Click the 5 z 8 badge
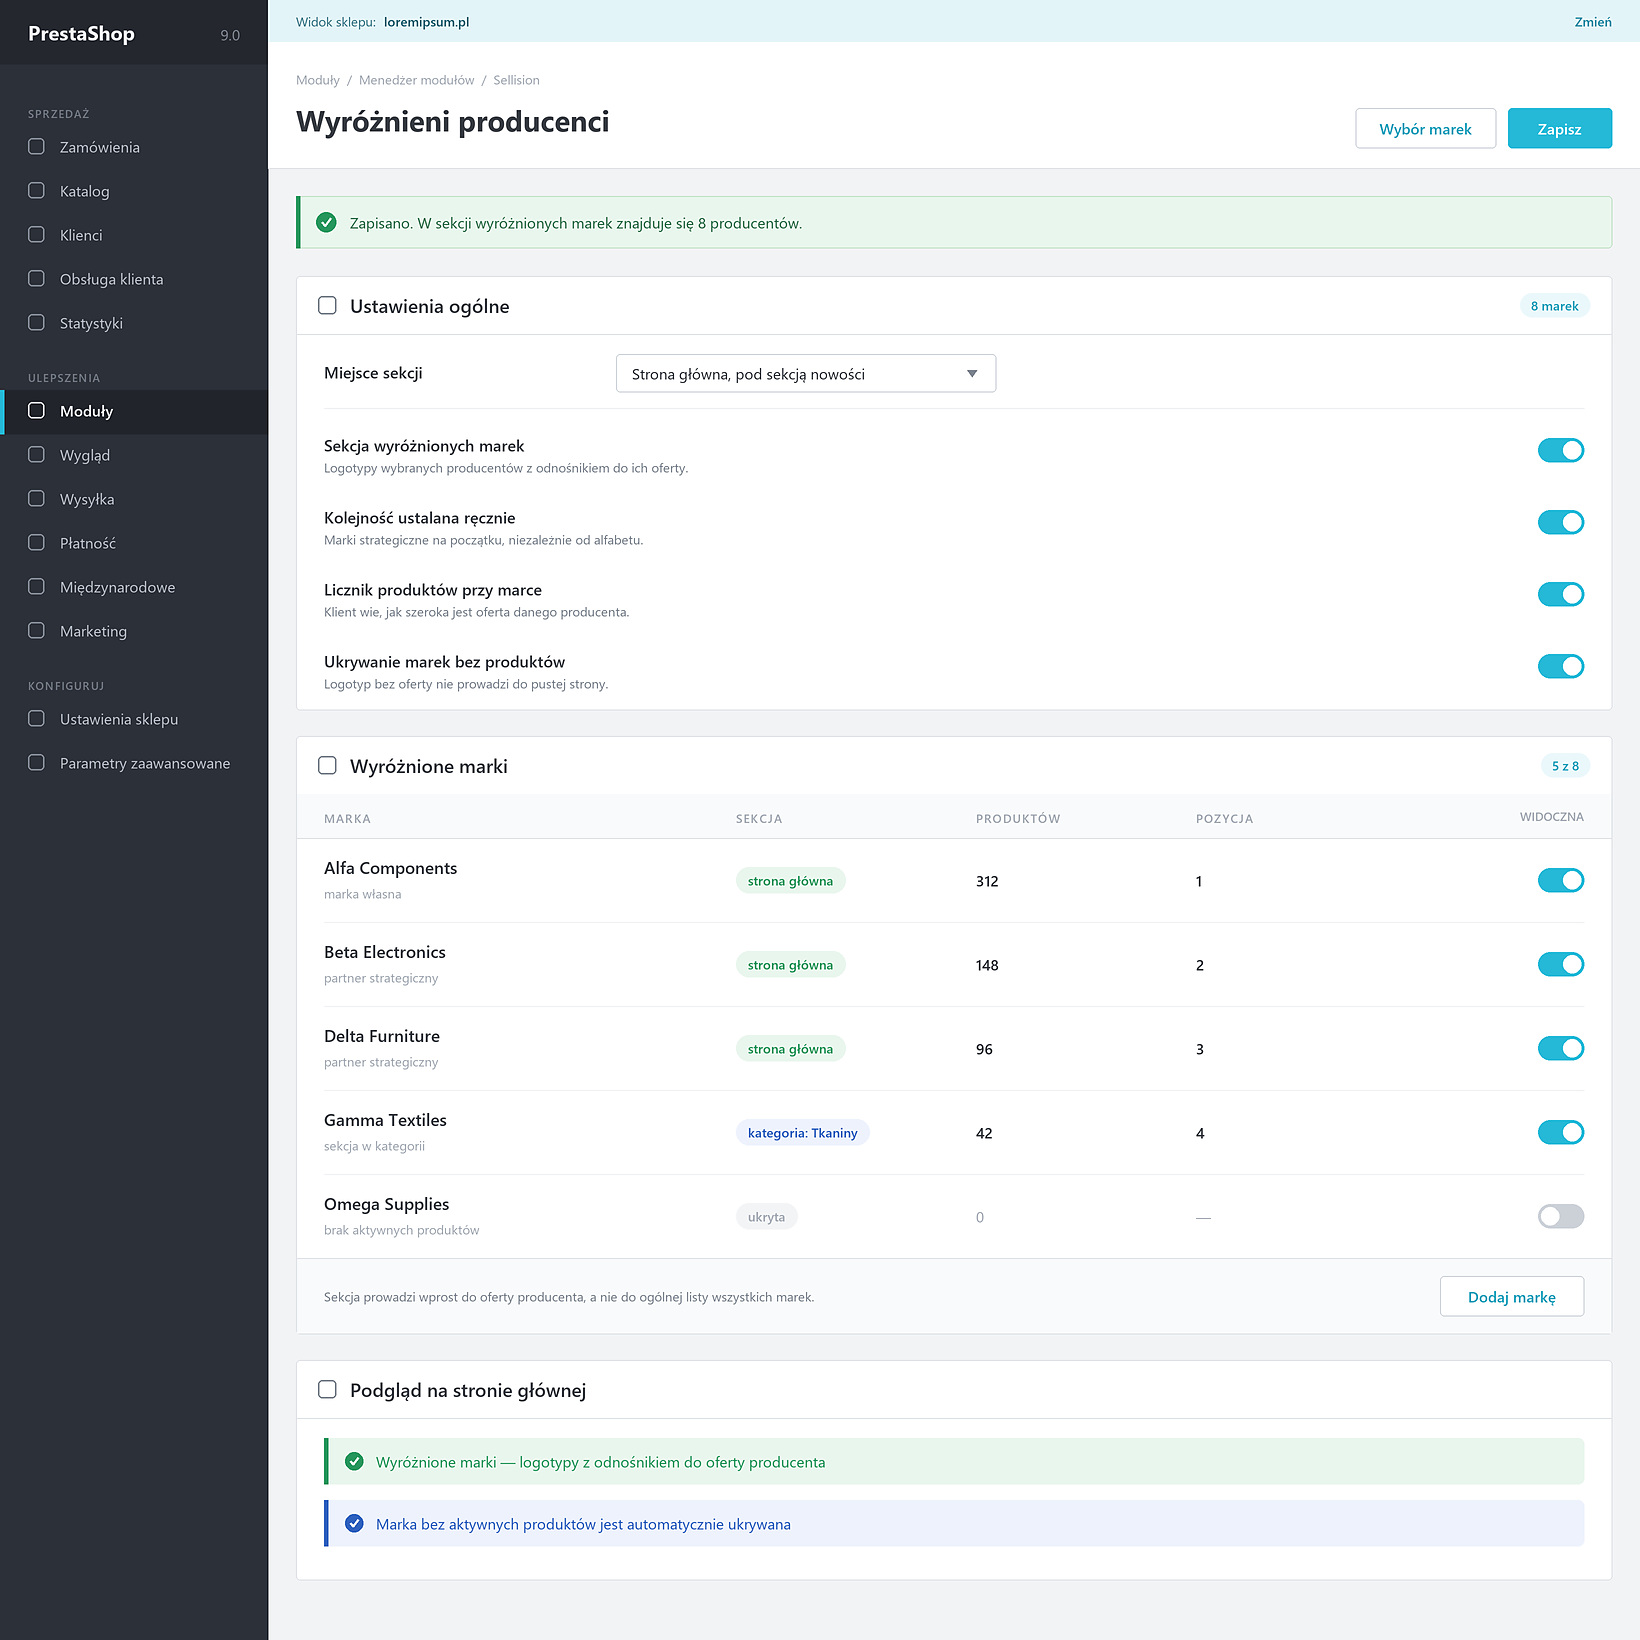Screen dimensions: 1640x1640 pyautogui.click(x=1566, y=766)
